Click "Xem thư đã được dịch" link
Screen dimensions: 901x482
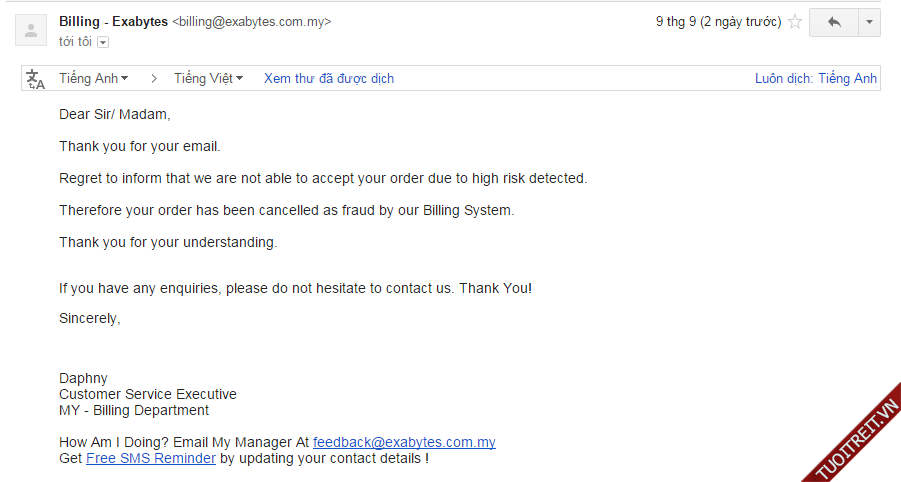pyautogui.click(x=329, y=78)
